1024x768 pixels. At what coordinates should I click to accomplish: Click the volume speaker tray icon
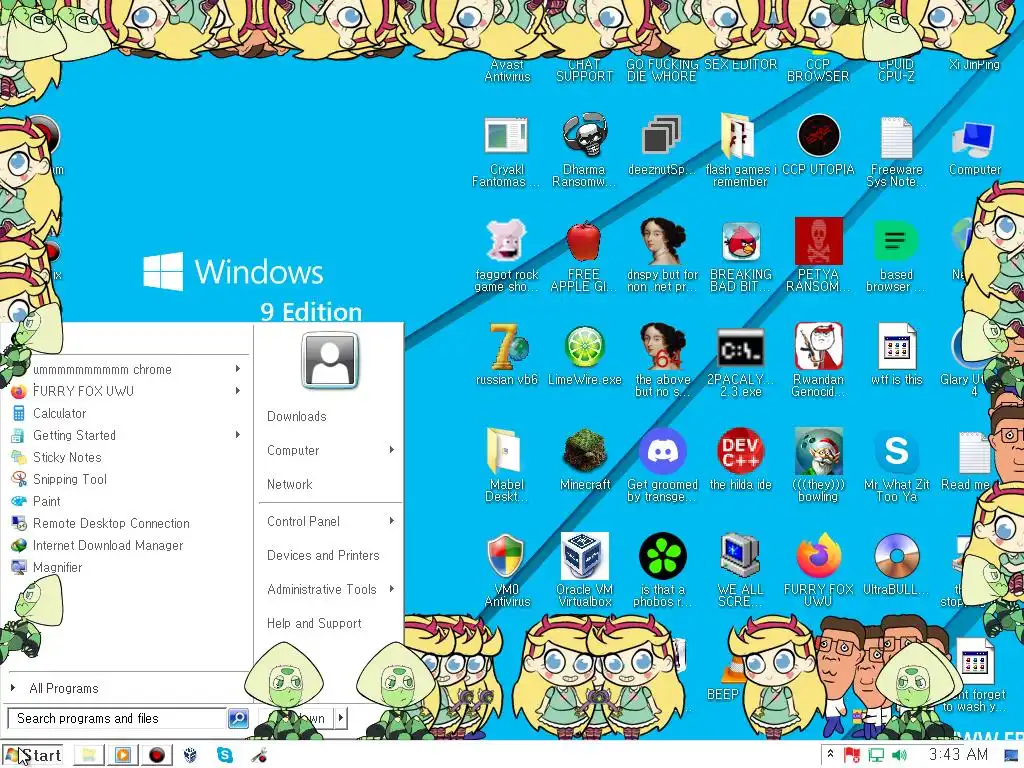899,755
